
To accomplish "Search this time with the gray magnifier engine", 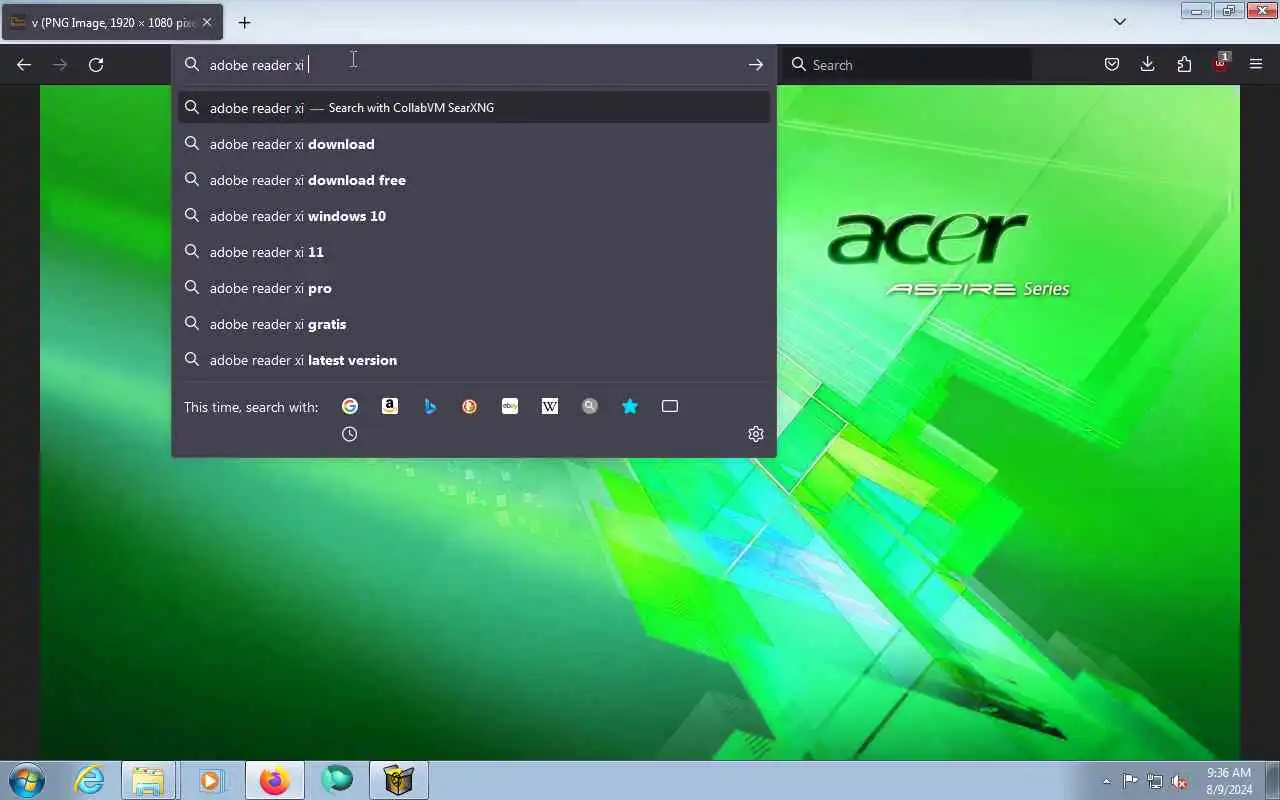I will [590, 406].
